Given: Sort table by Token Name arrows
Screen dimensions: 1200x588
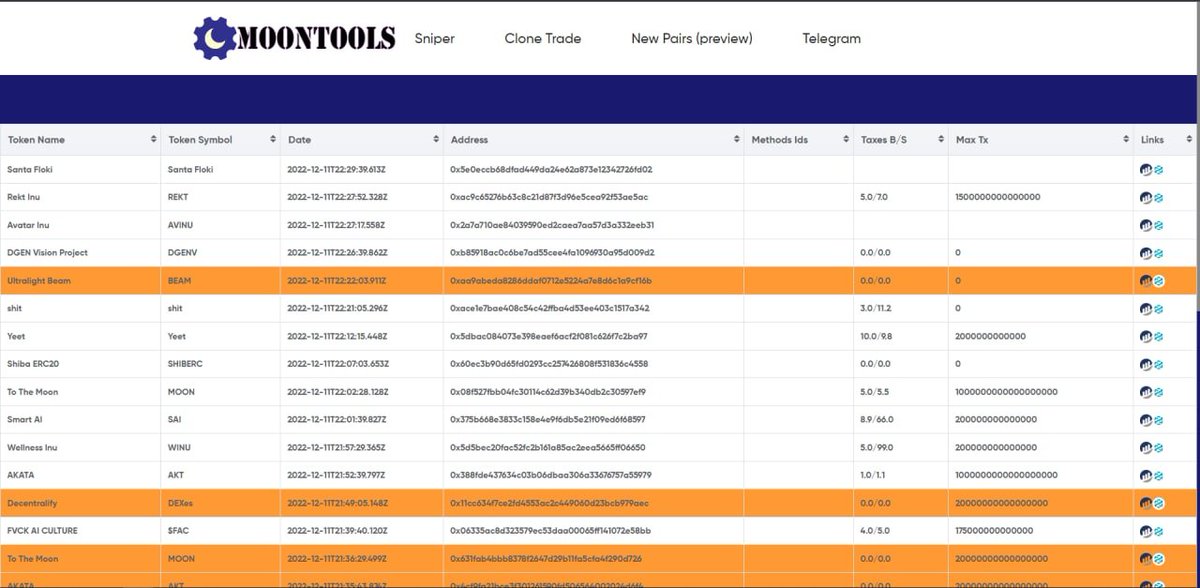Looking at the screenshot, I should [x=153, y=140].
